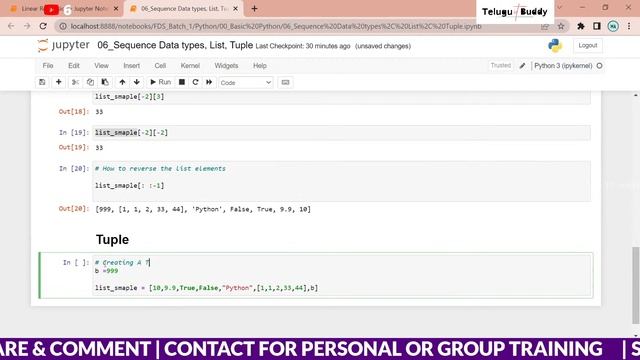Click the list_smaple assignment line
Screen dimensions: 640x360
[207, 288]
